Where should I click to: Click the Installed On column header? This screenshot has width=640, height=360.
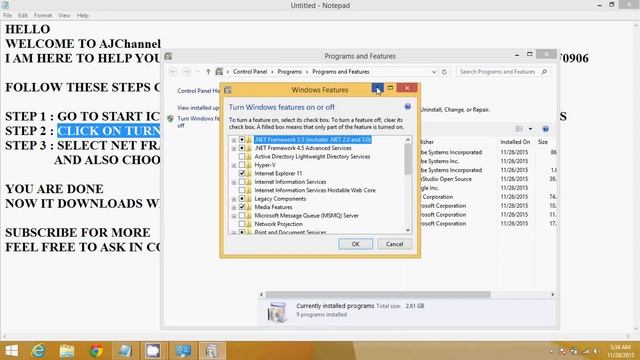[x=515, y=142]
